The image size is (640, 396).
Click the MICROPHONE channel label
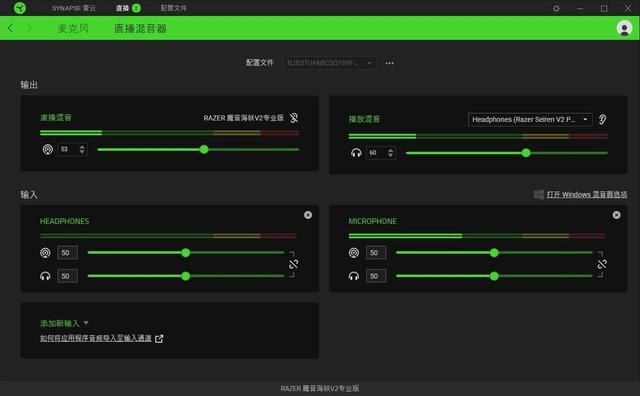tap(372, 221)
